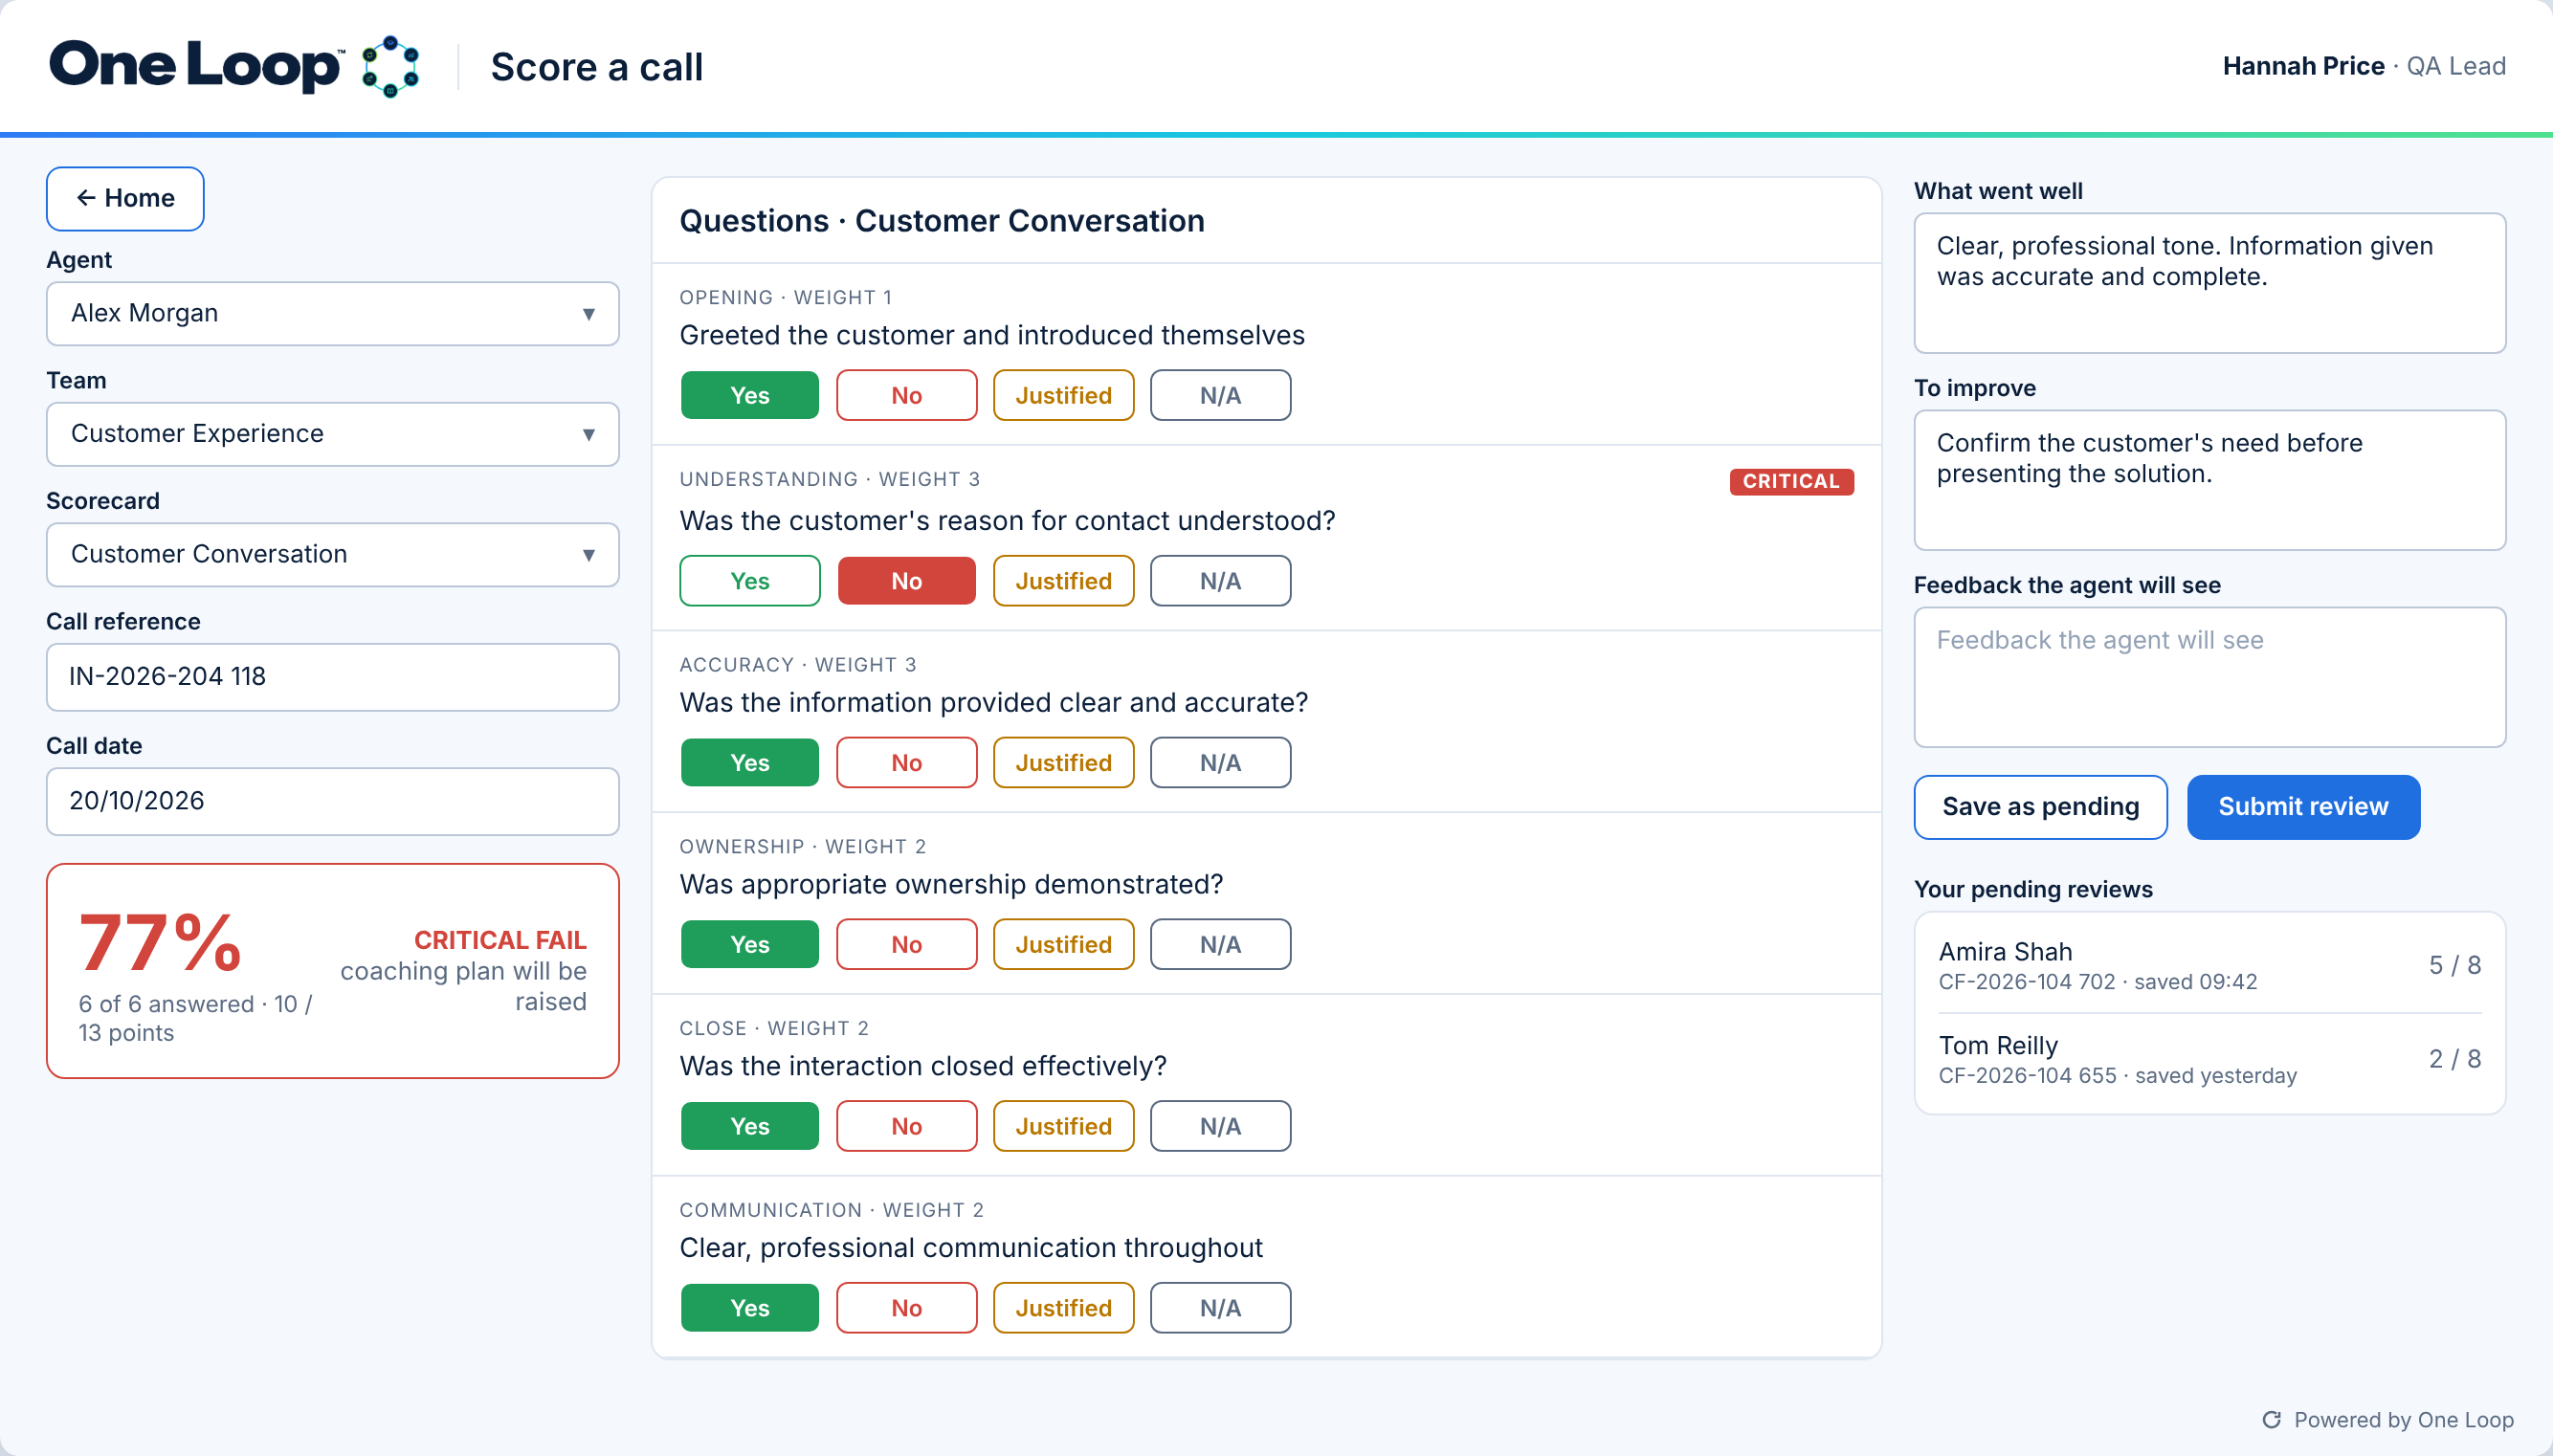Select Yes for information clear and accurate

[x=750, y=763]
